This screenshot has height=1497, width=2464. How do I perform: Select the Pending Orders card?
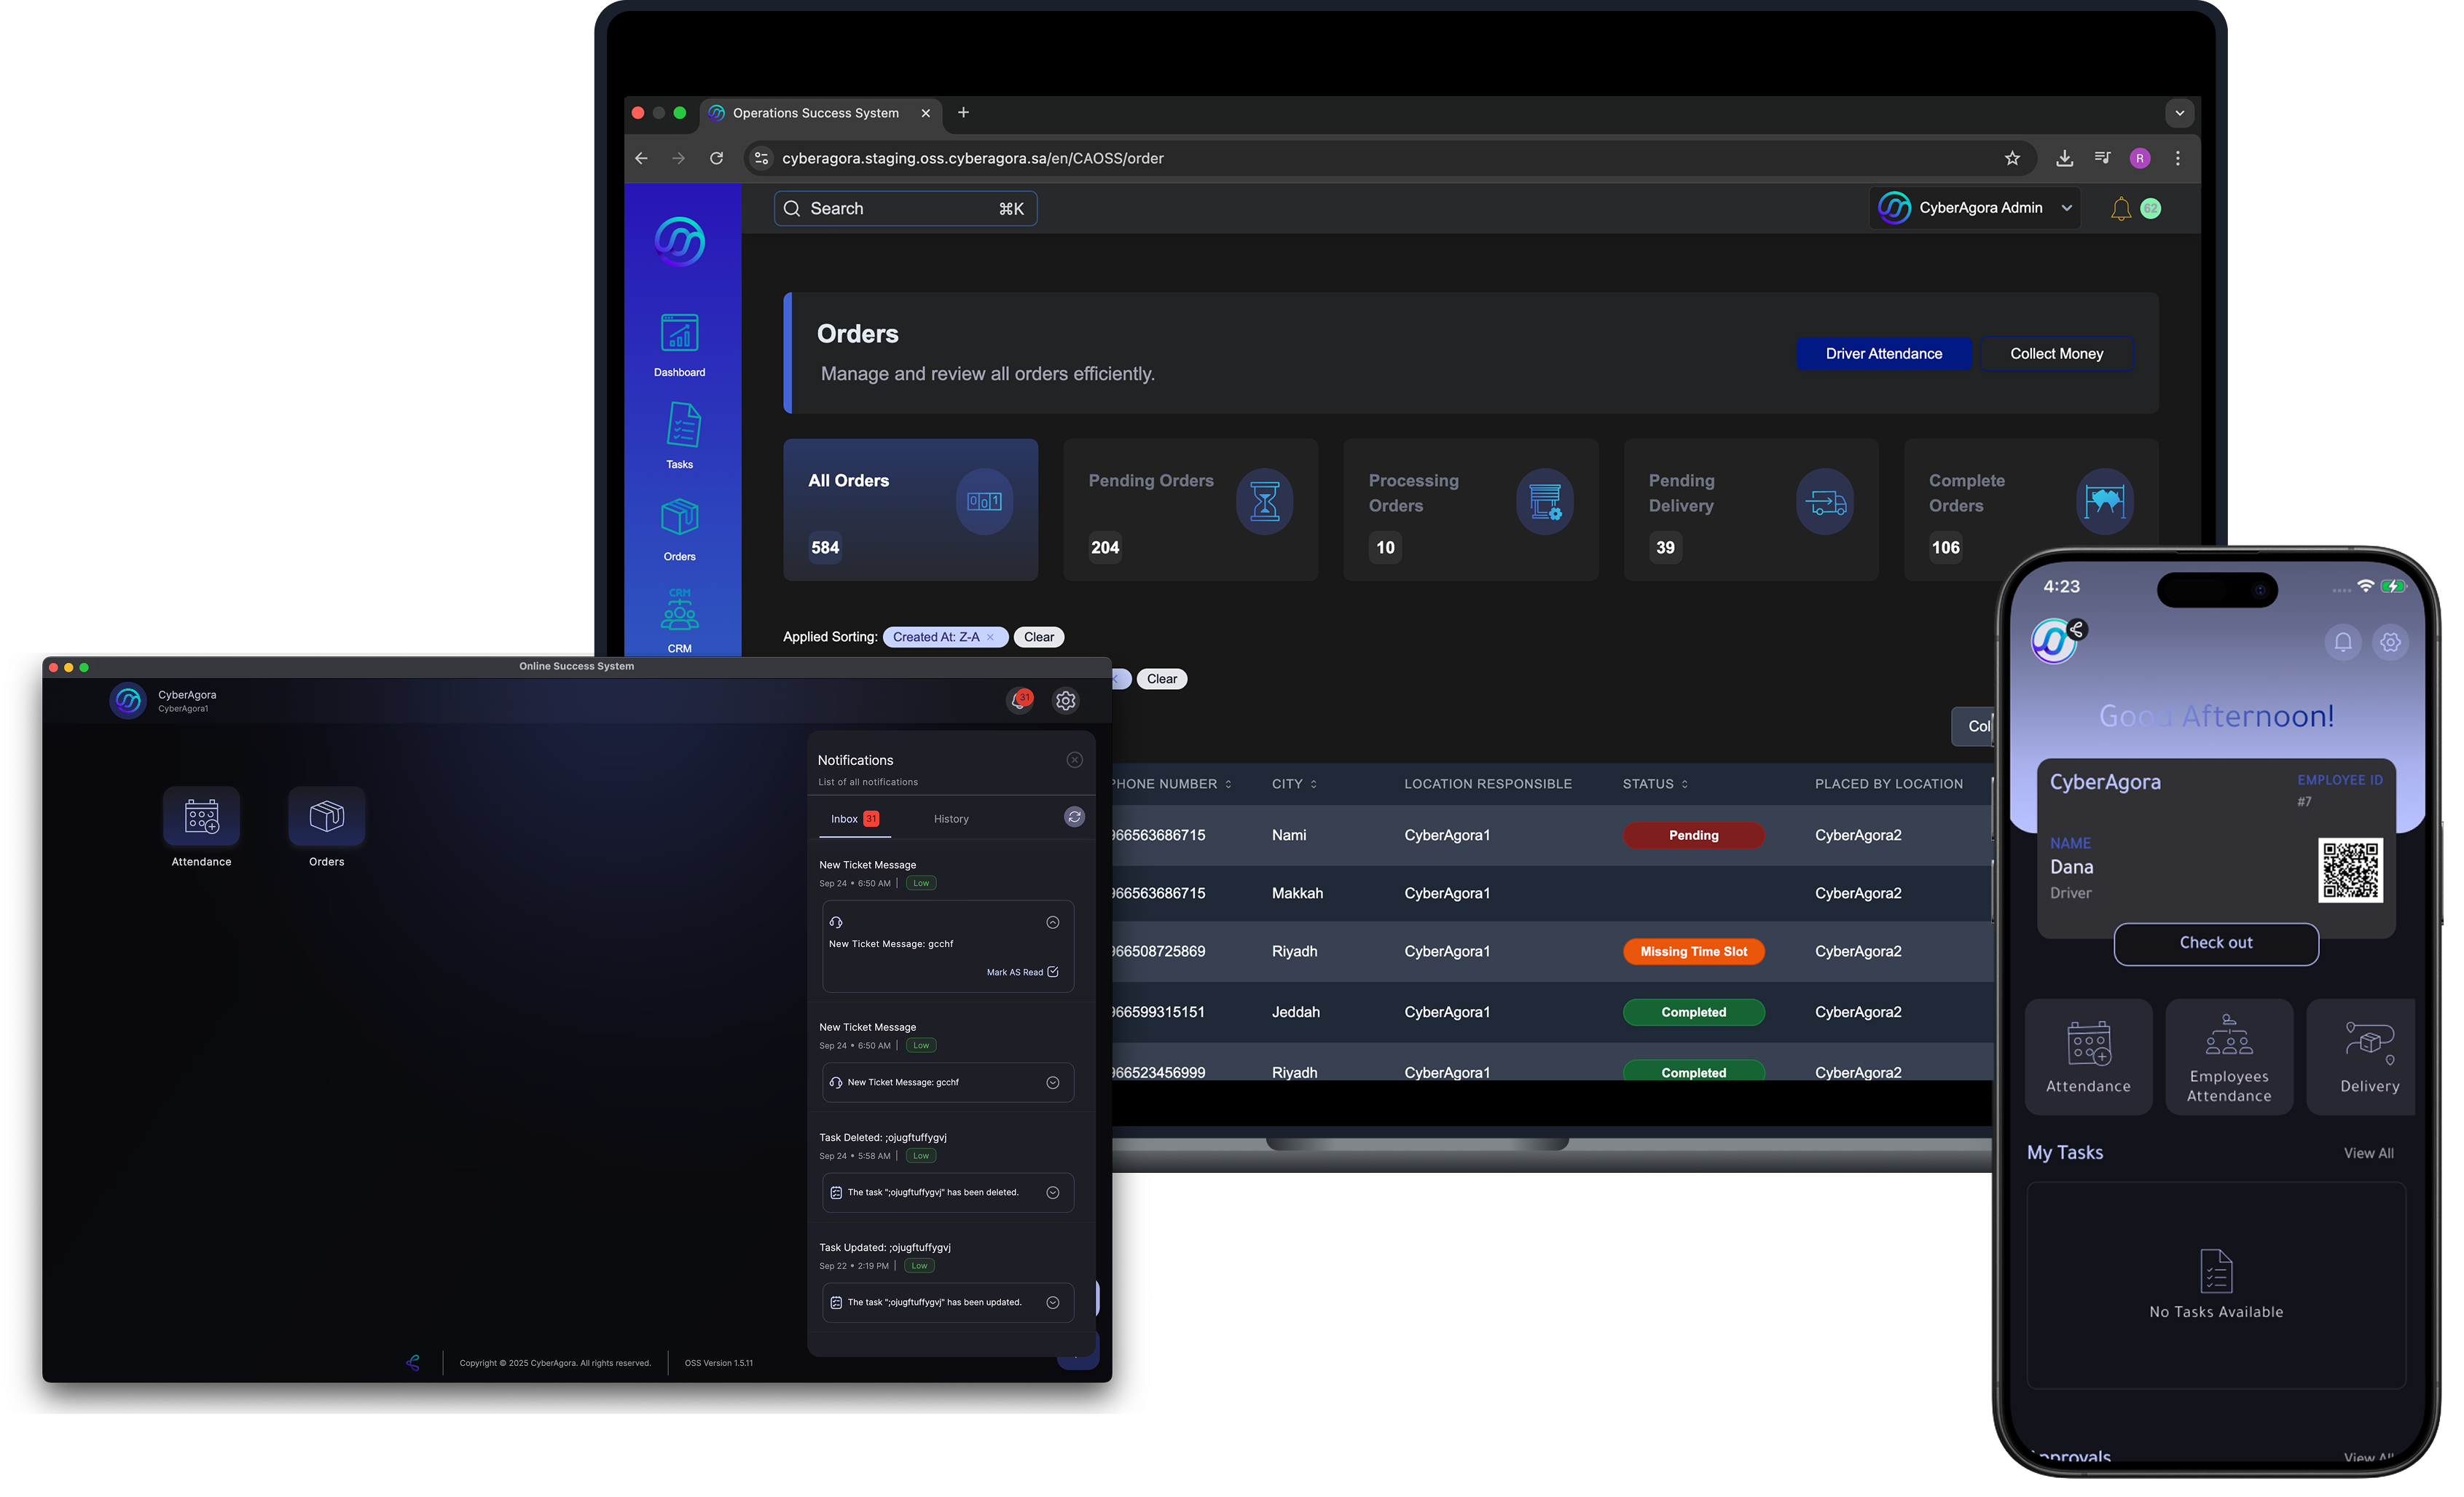point(1189,510)
